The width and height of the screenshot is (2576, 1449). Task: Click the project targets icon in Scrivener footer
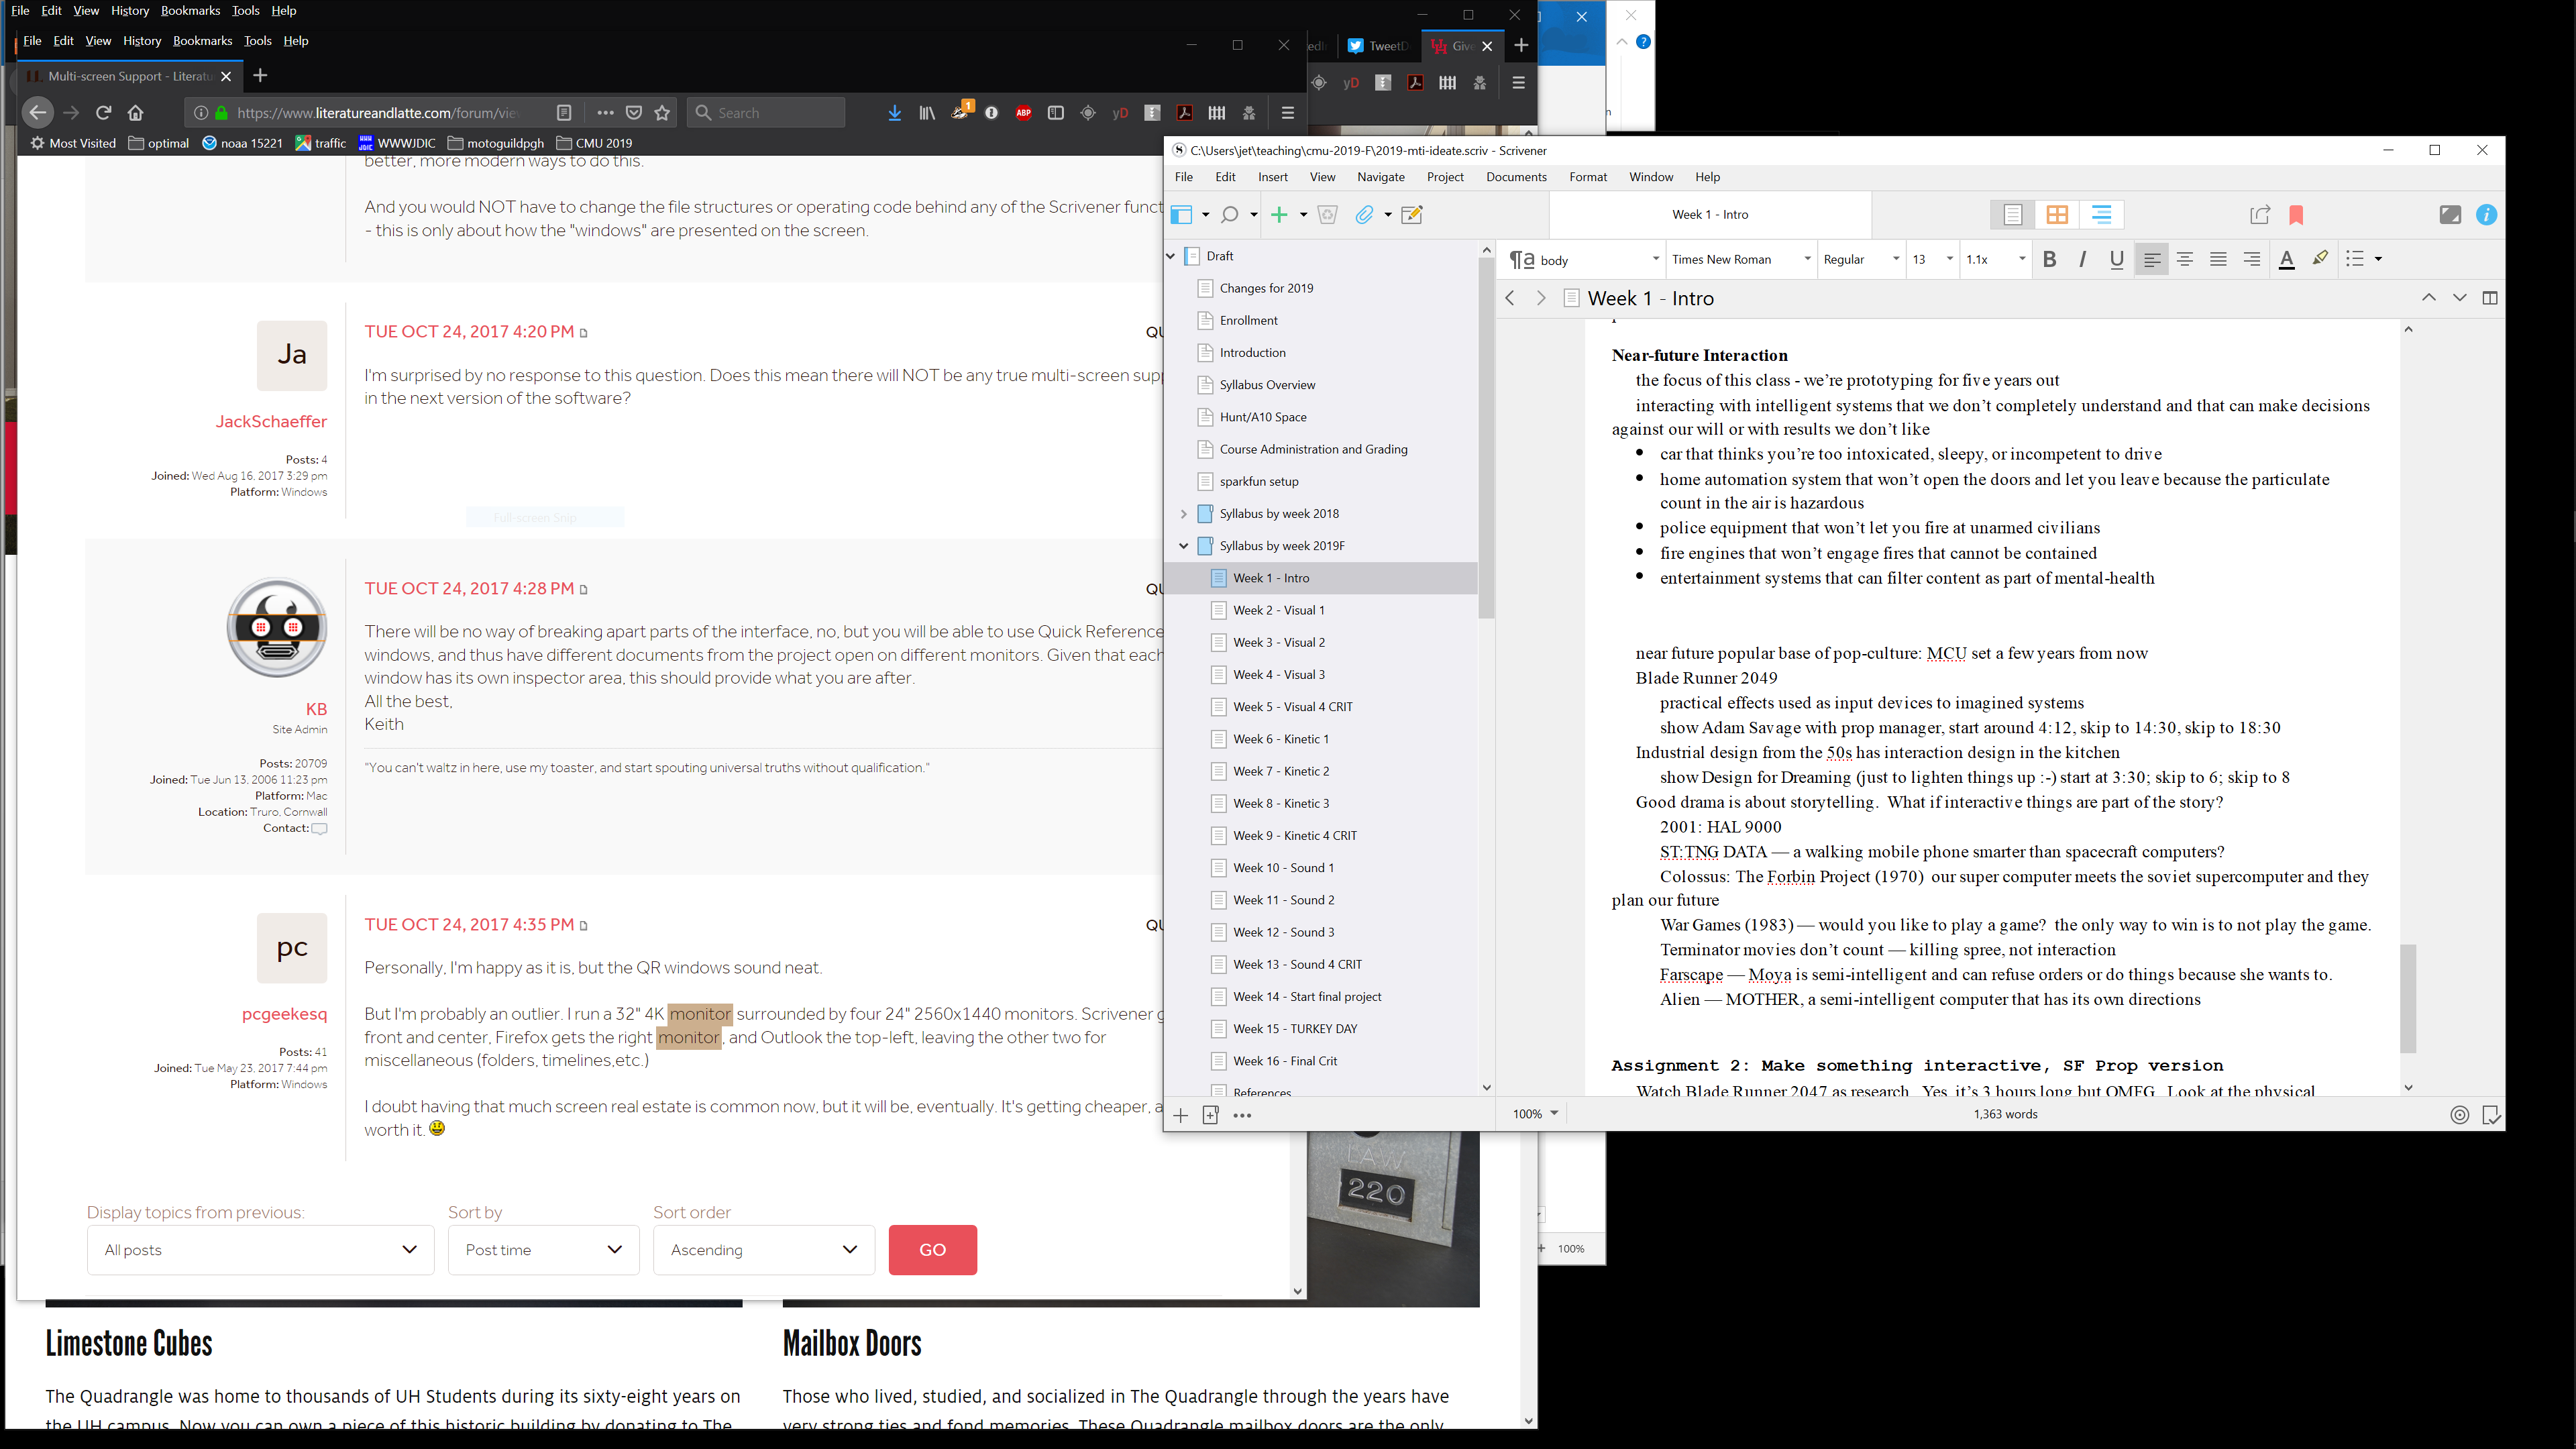tap(2460, 1115)
